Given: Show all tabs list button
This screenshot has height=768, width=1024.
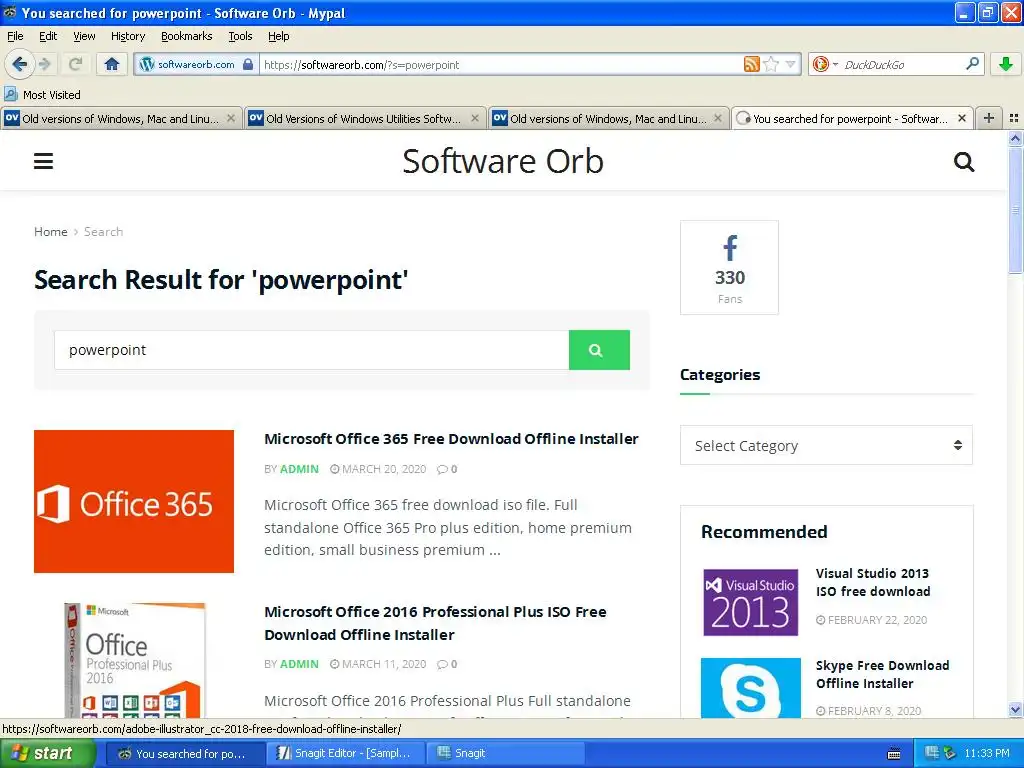Looking at the screenshot, I should click(1014, 118).
